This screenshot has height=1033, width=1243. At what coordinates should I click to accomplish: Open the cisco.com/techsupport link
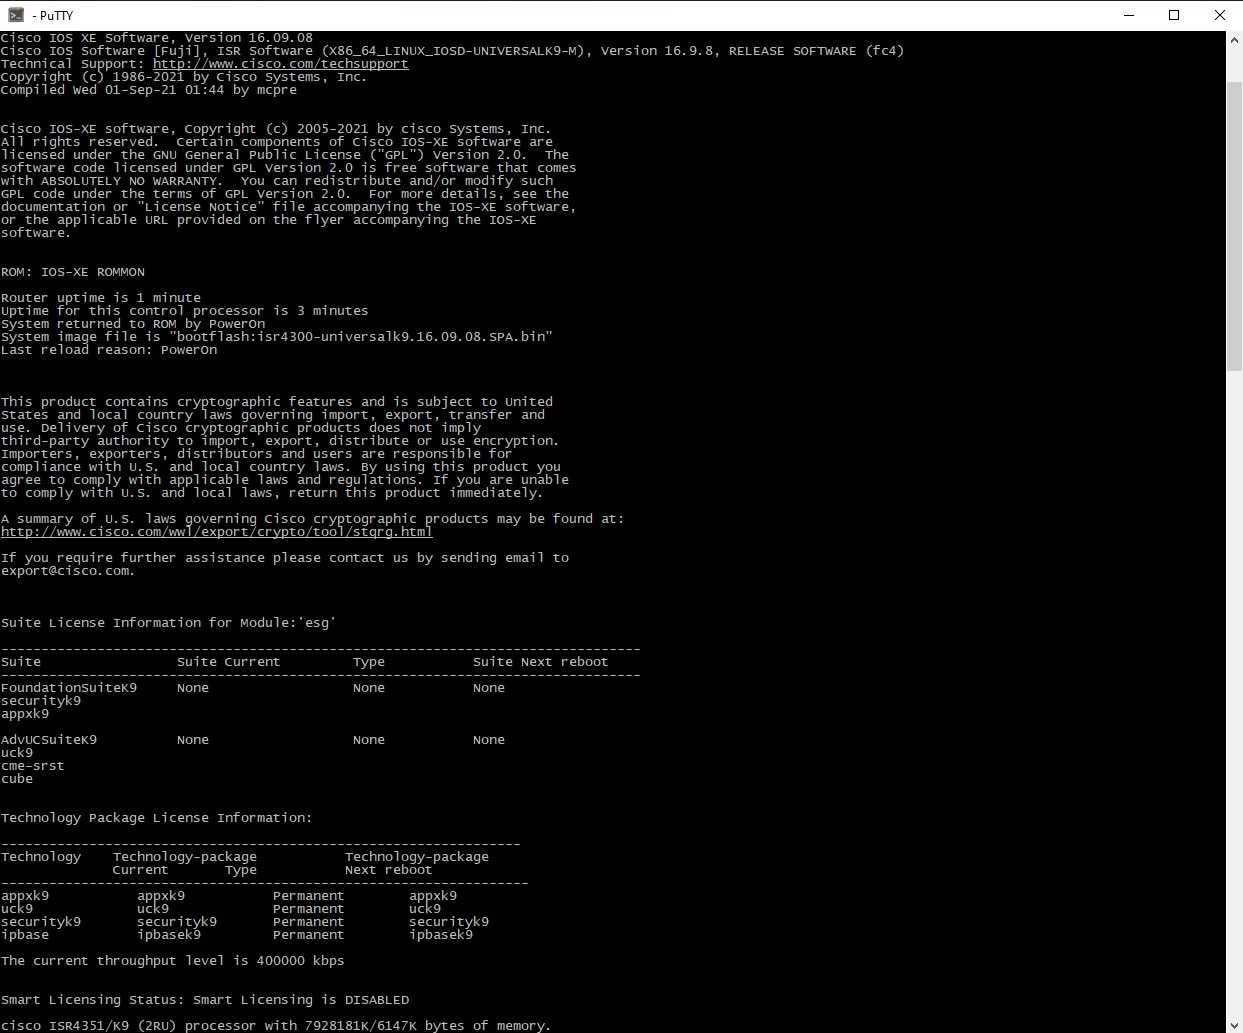click(x=280, y=64)
